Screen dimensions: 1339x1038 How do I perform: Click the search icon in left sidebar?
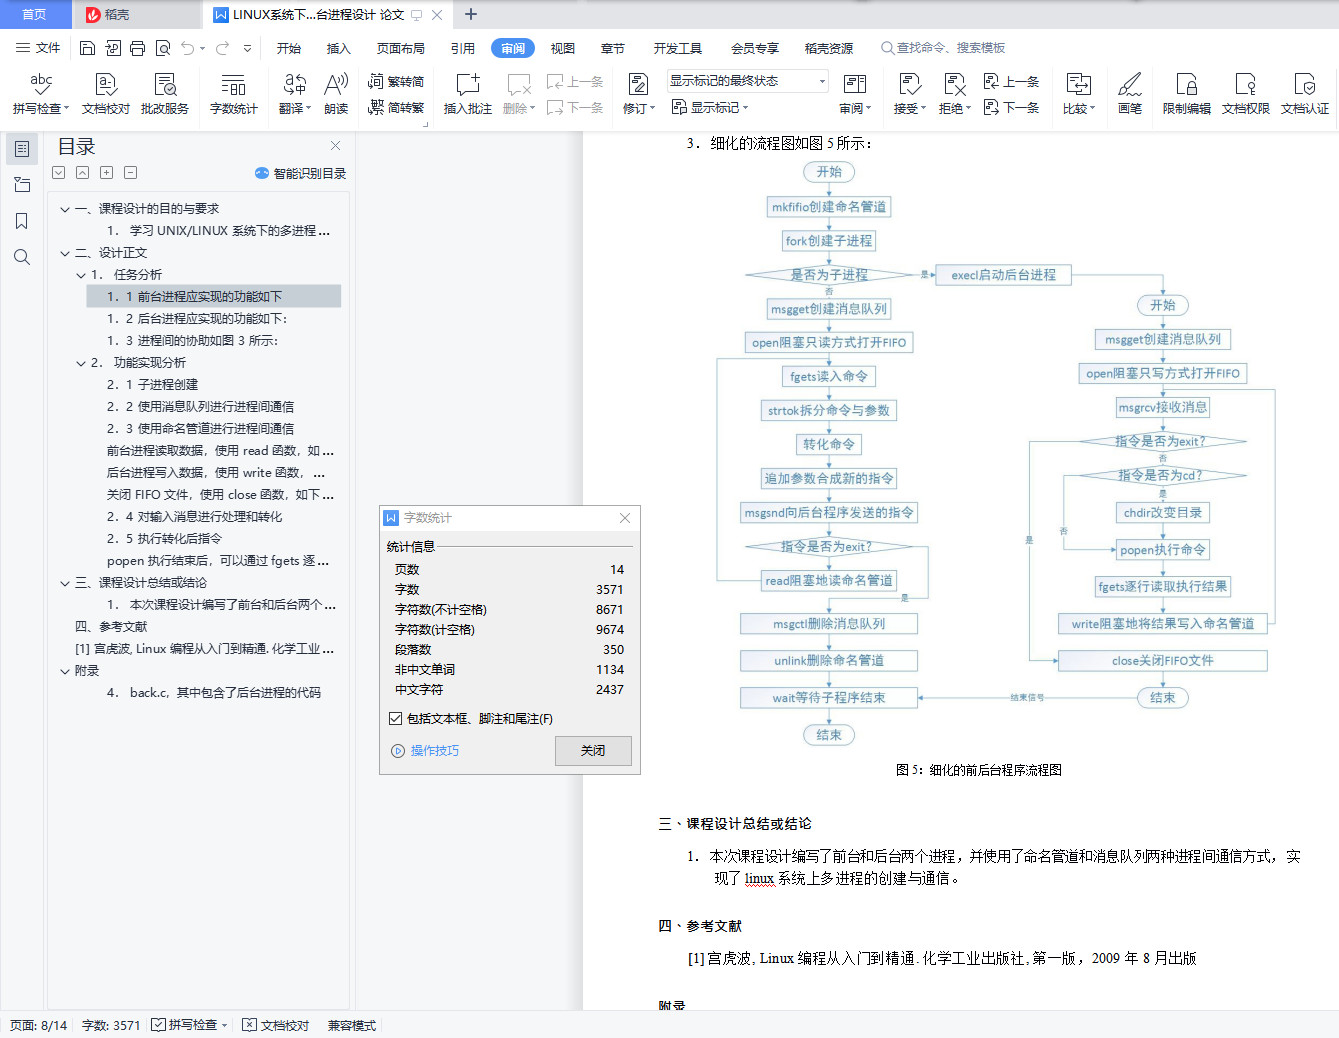21,257
